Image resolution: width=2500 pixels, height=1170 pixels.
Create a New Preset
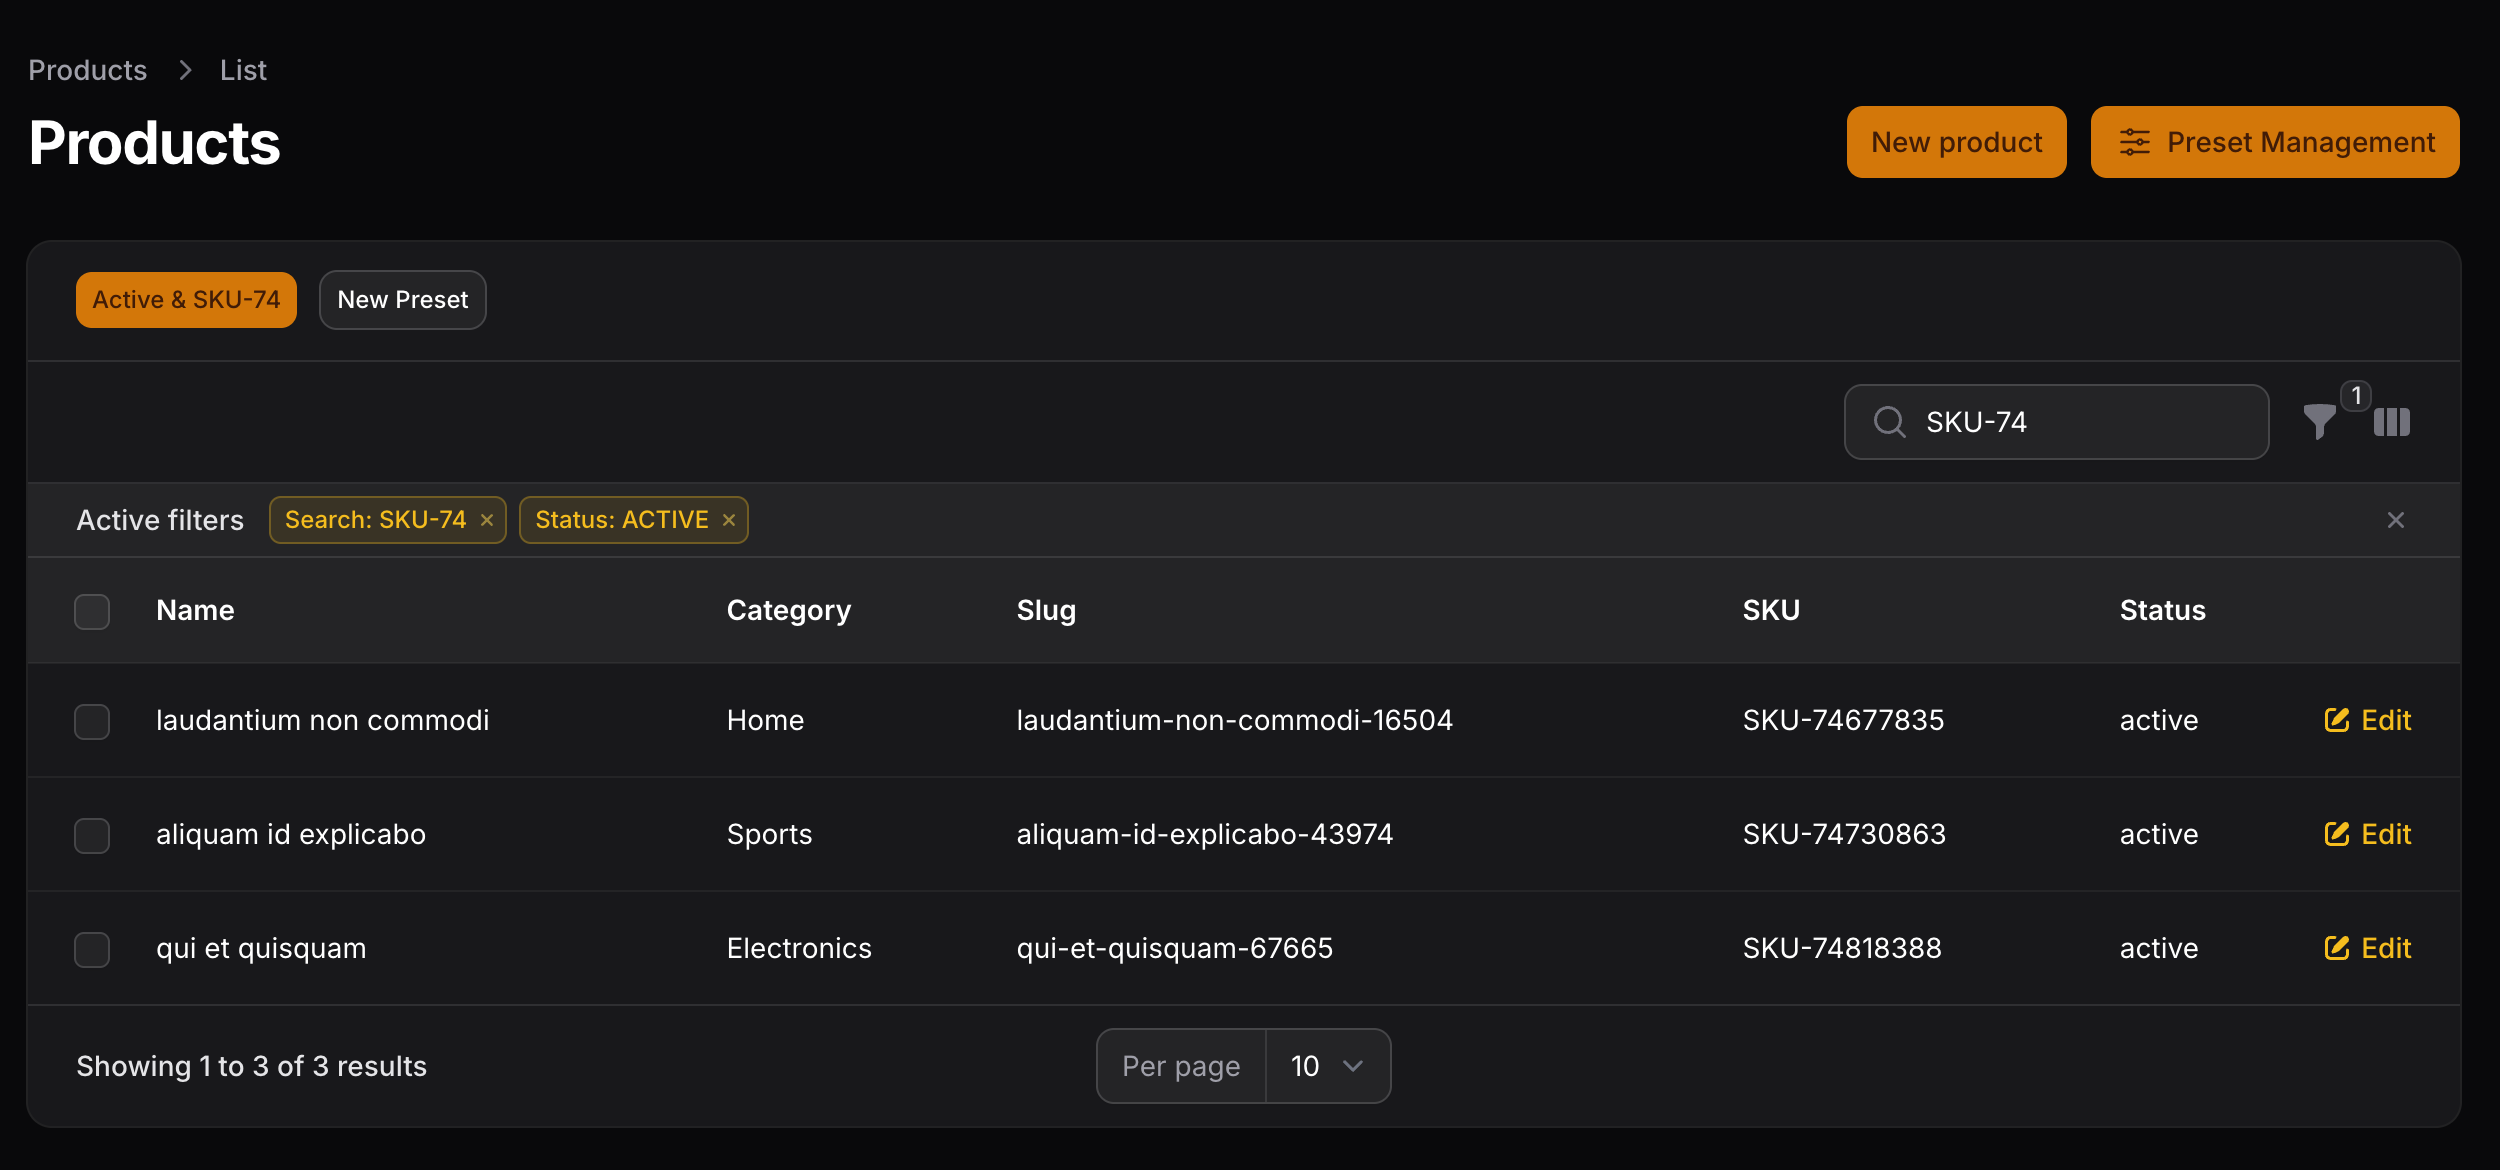(x=402, y=299)
